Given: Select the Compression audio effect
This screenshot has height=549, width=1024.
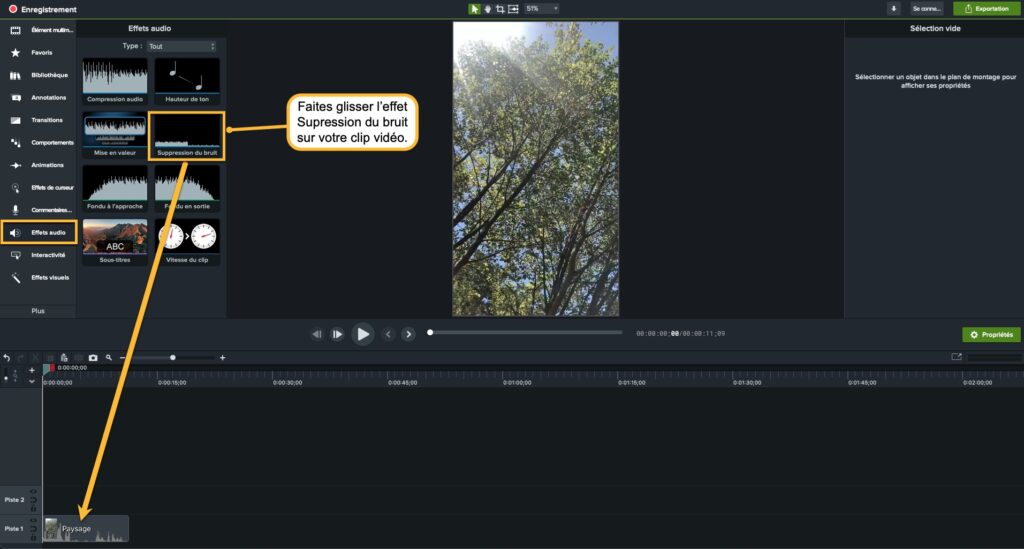Looking at the screenshot, I should pos(115,81).
